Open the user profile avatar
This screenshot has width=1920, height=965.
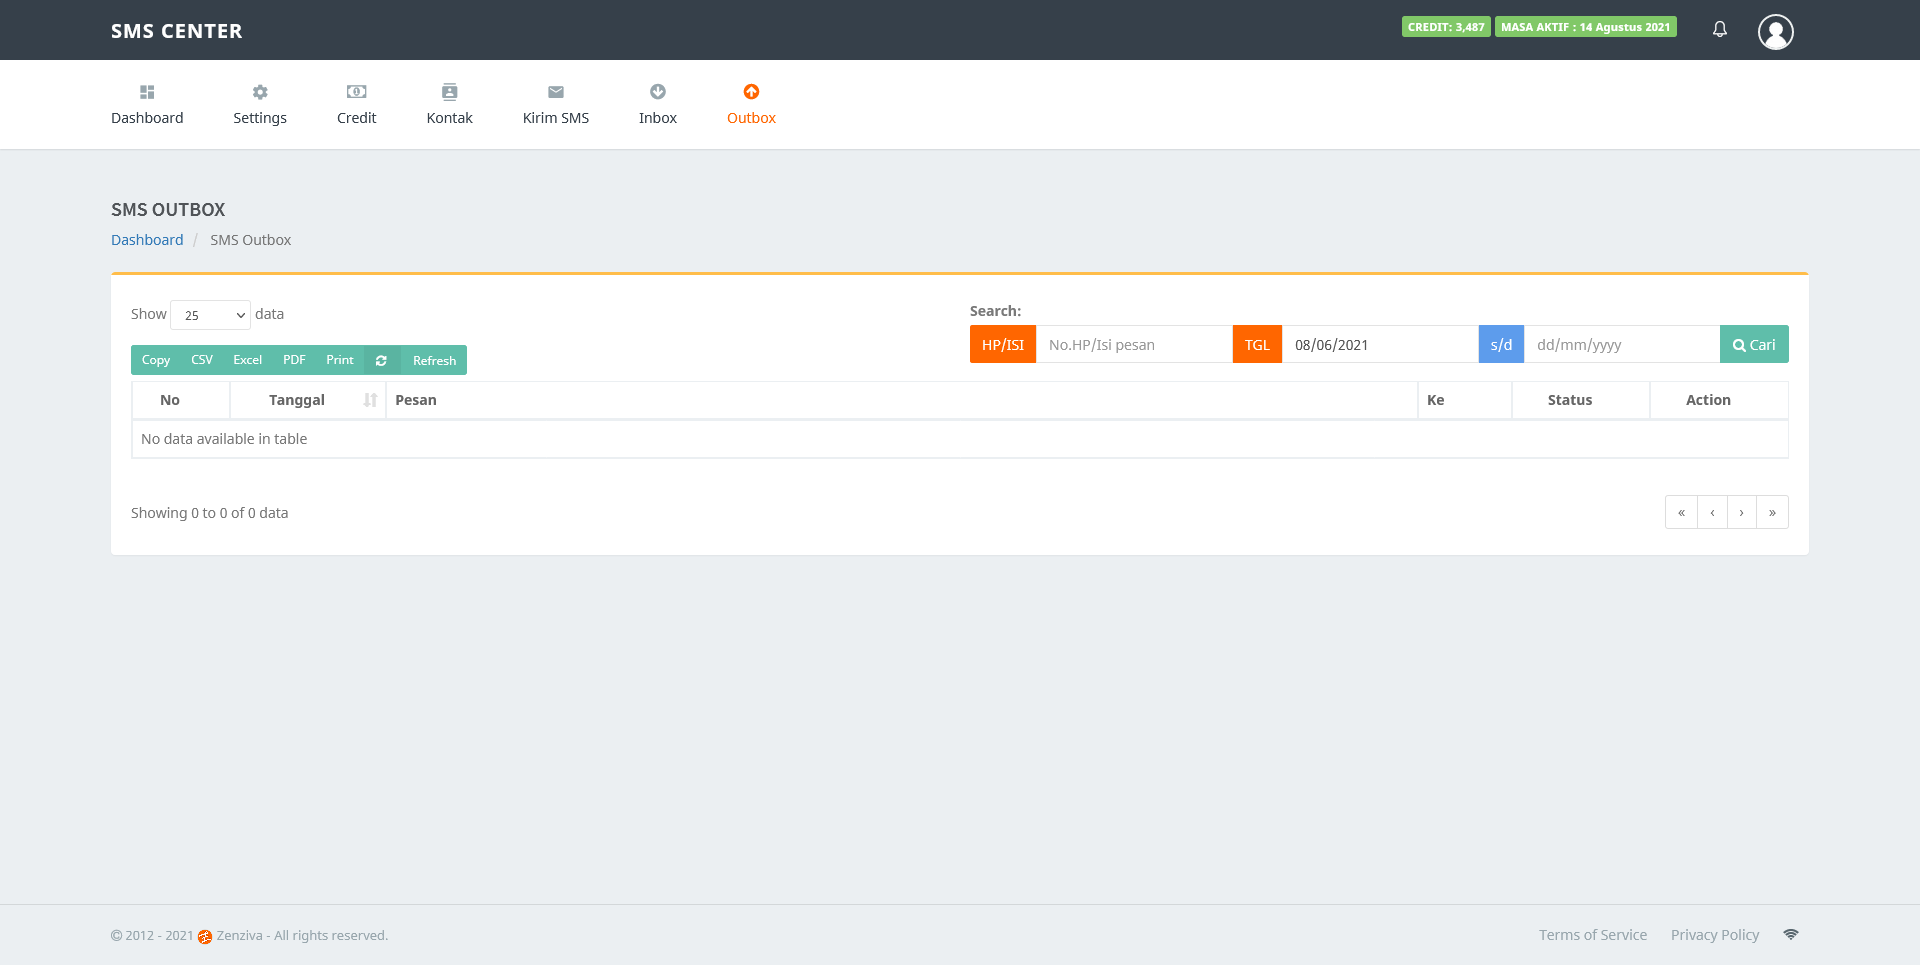[x=1776, y=32]
